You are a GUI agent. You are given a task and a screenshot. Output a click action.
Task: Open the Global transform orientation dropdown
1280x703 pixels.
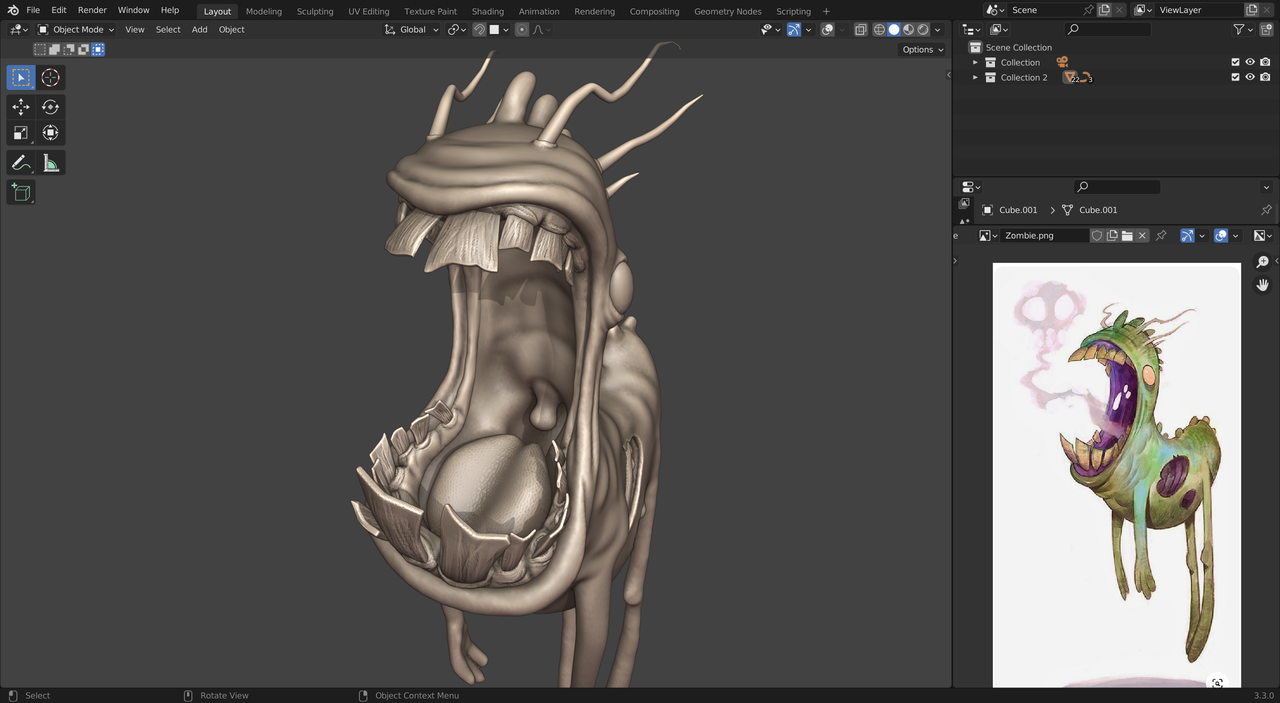[x=412, y=30]
